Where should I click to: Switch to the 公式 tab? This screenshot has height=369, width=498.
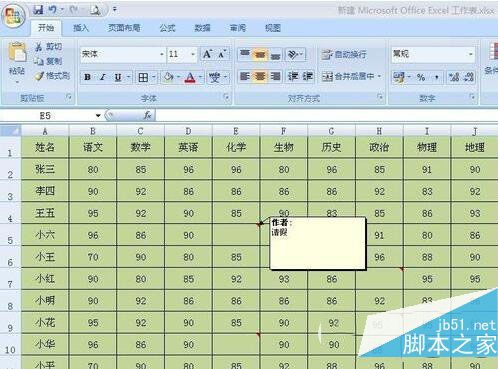[167, 28]
